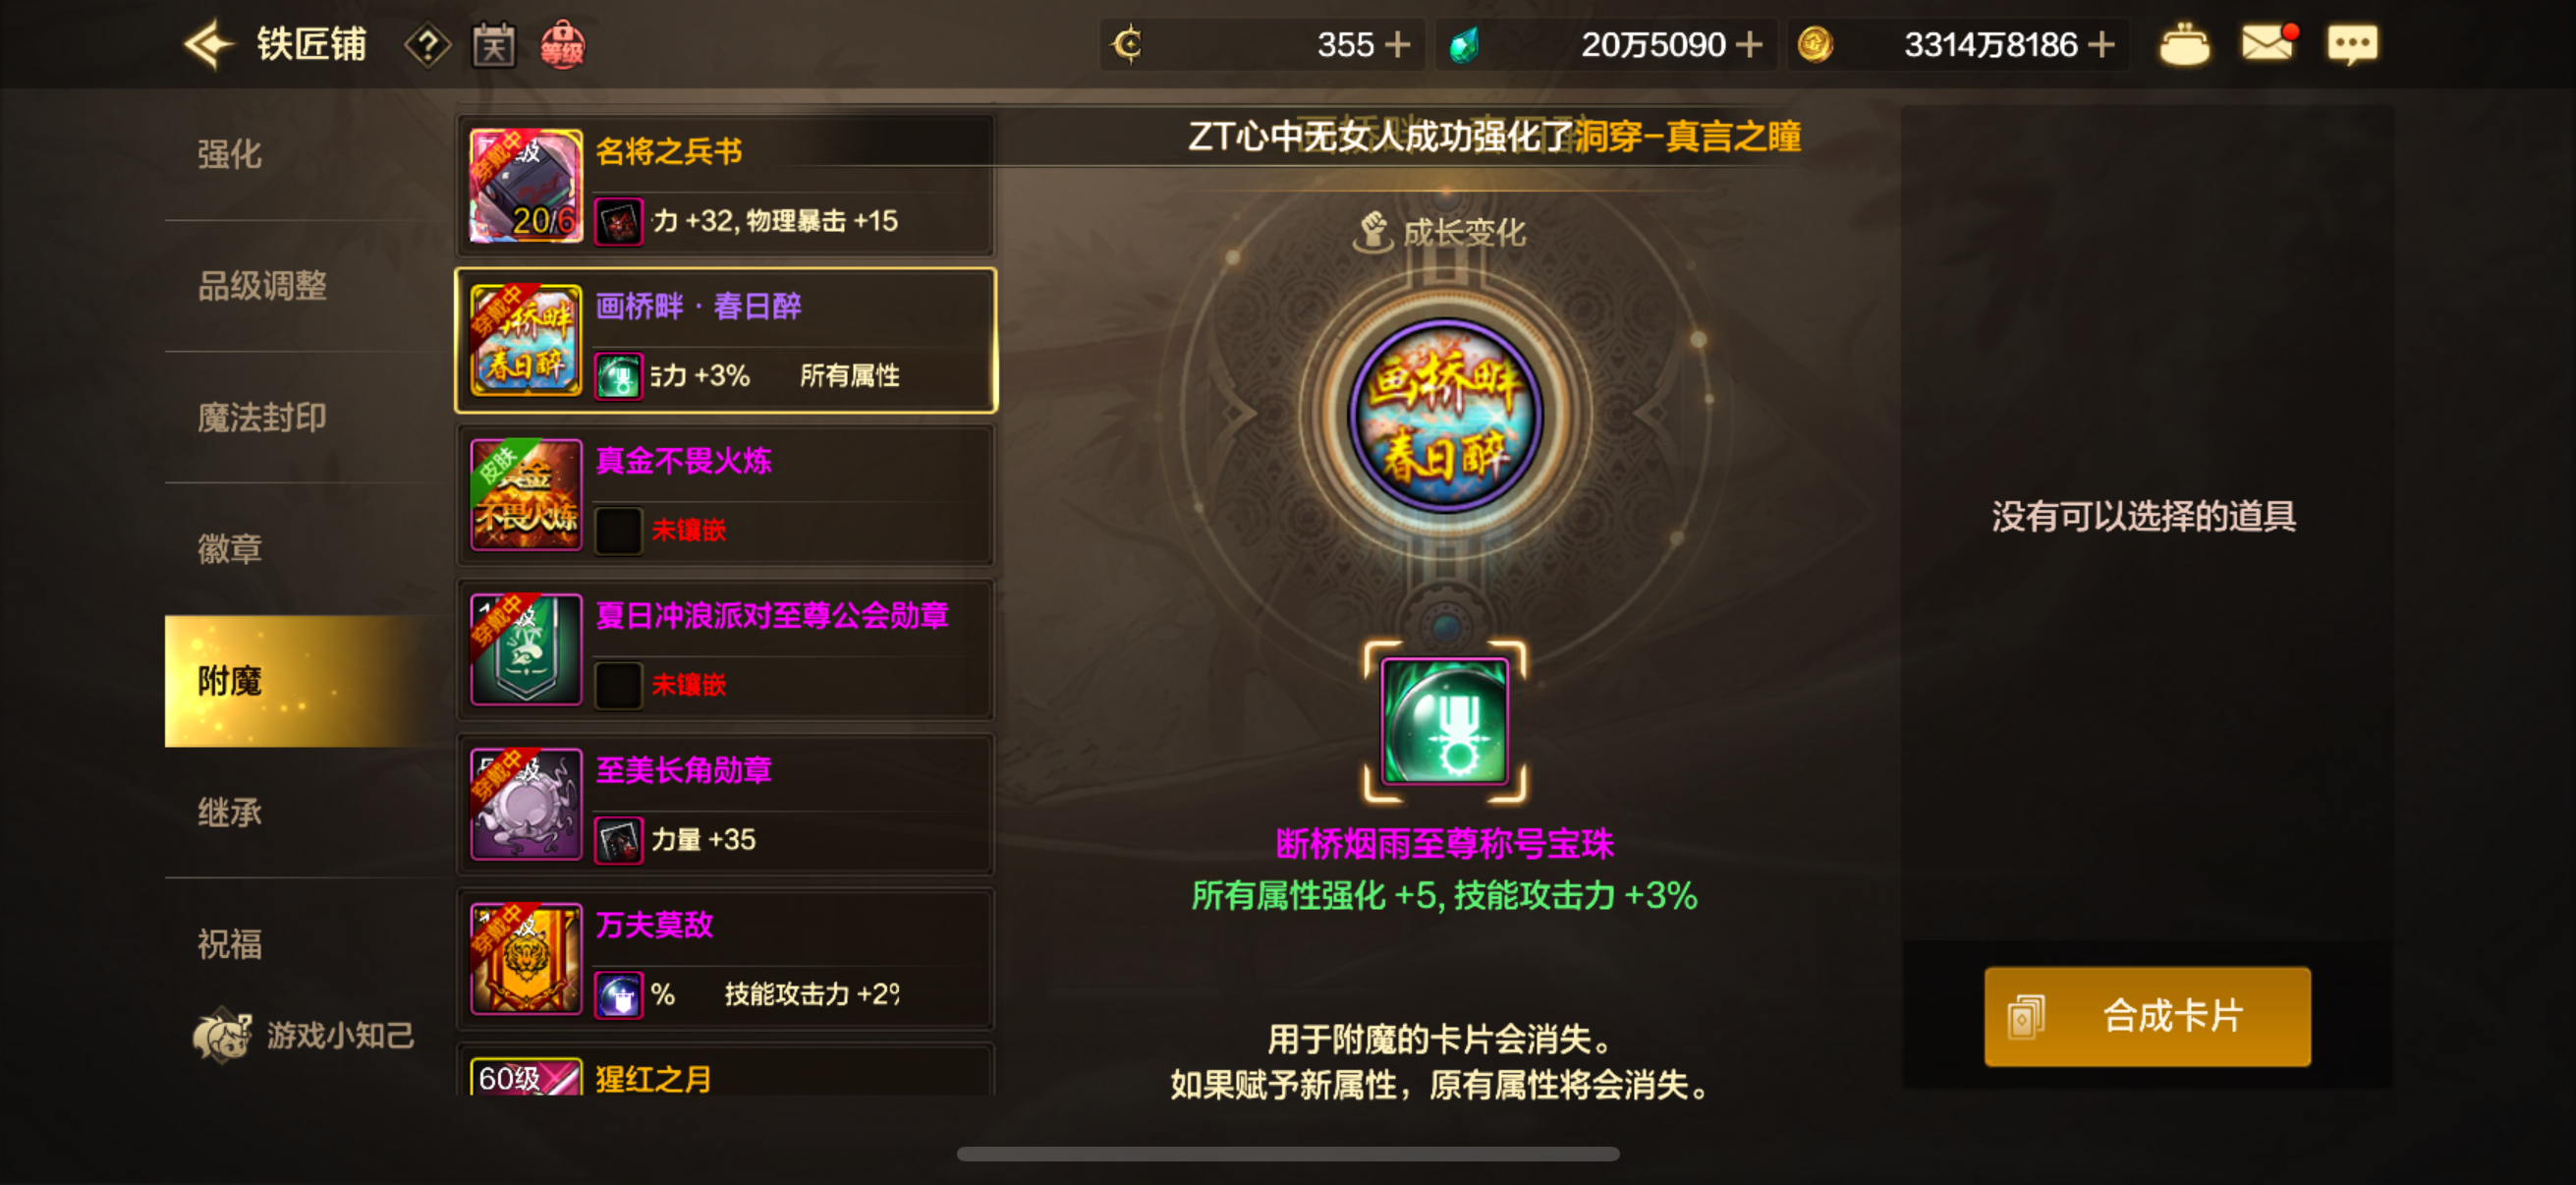2576x1185 pixels.
Task: Open the pouch bag icon
Action: (2184, 46)
